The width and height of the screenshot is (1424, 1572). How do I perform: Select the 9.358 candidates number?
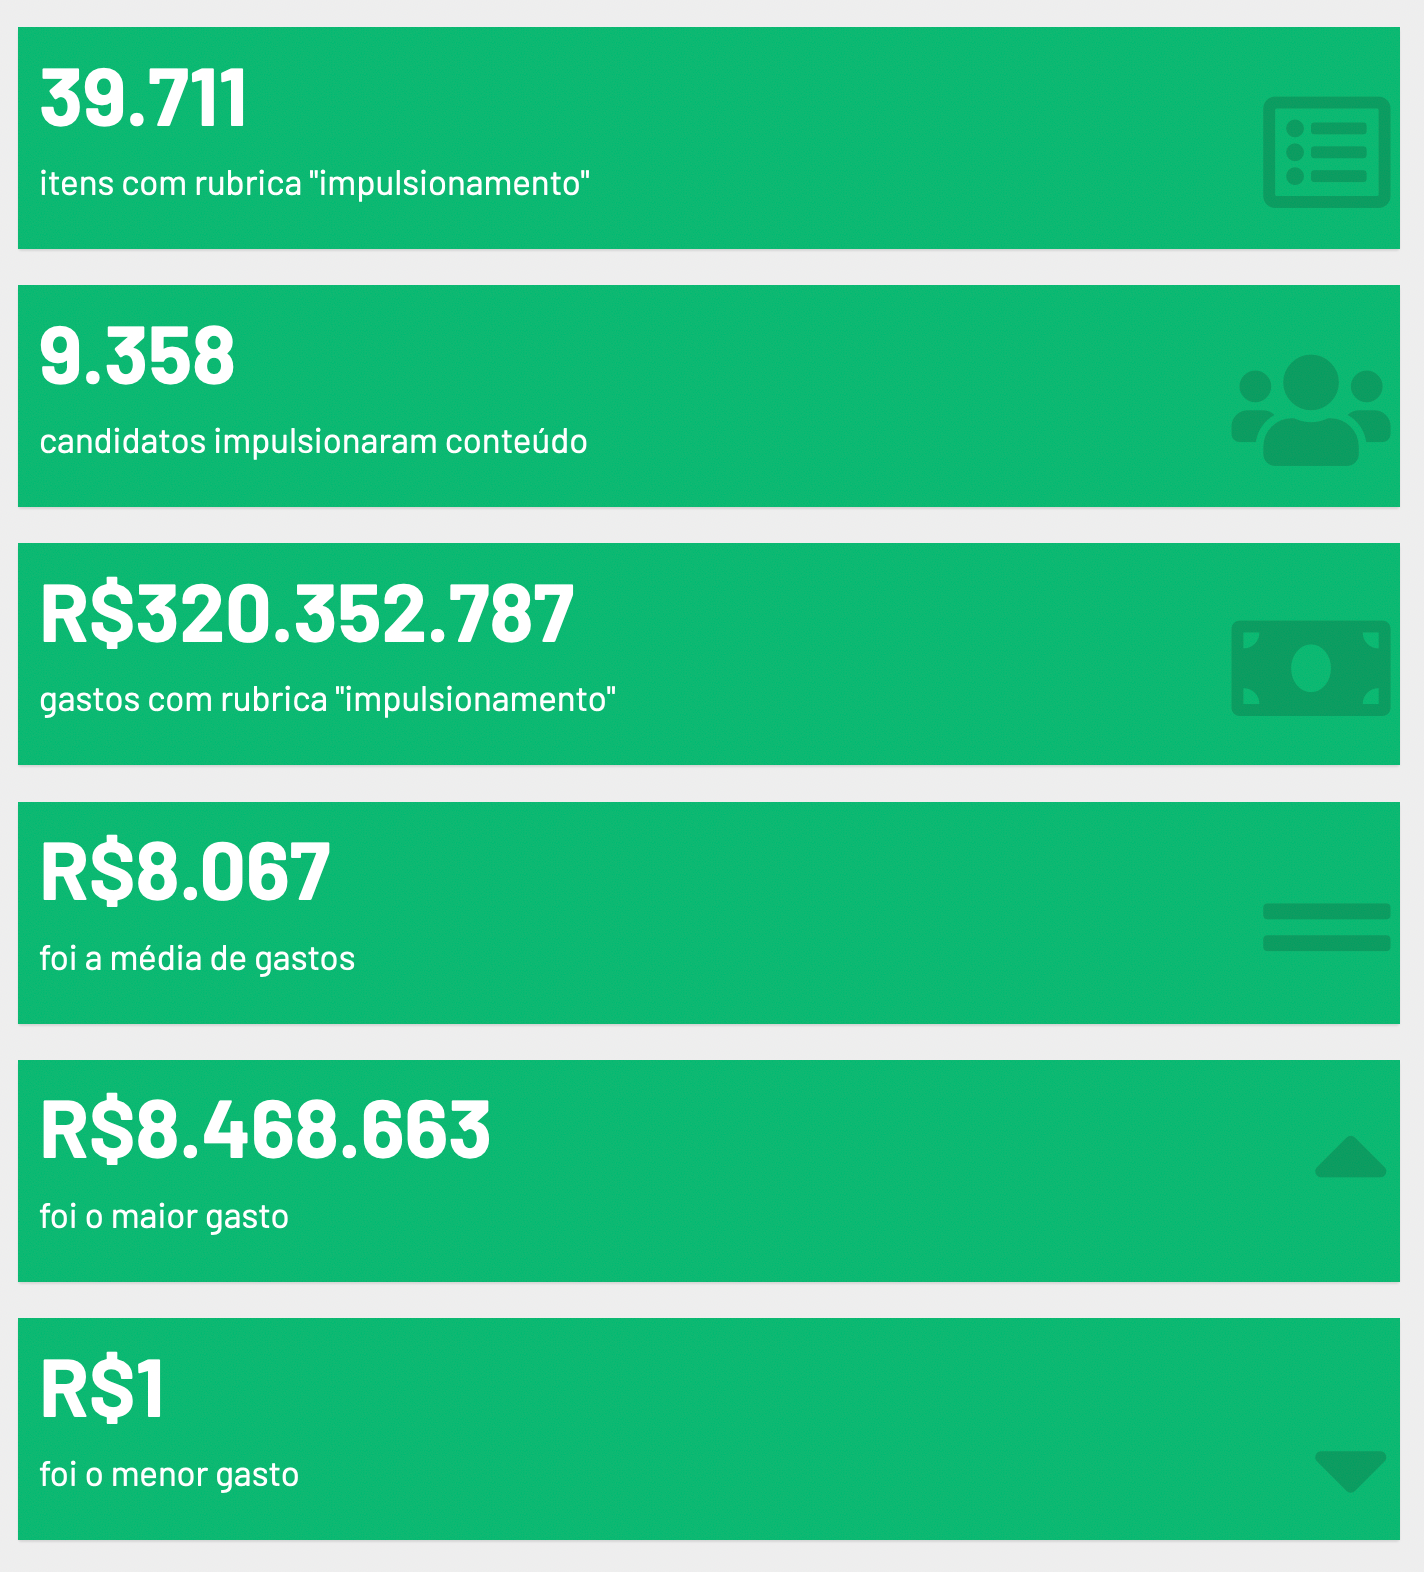coord(137,356)
